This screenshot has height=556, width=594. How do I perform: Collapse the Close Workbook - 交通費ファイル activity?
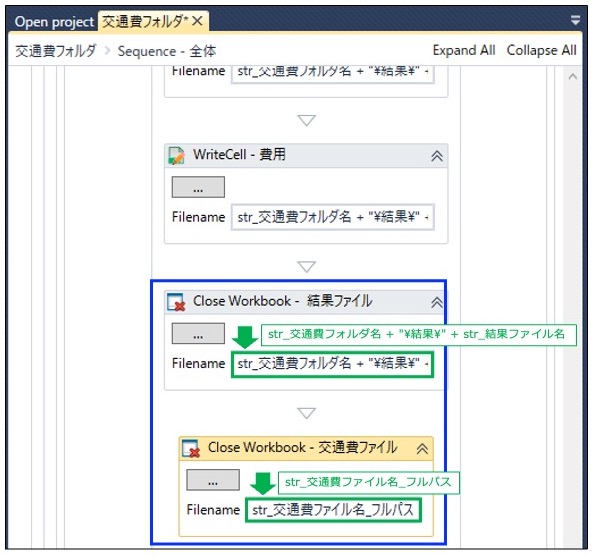point(422,449)
